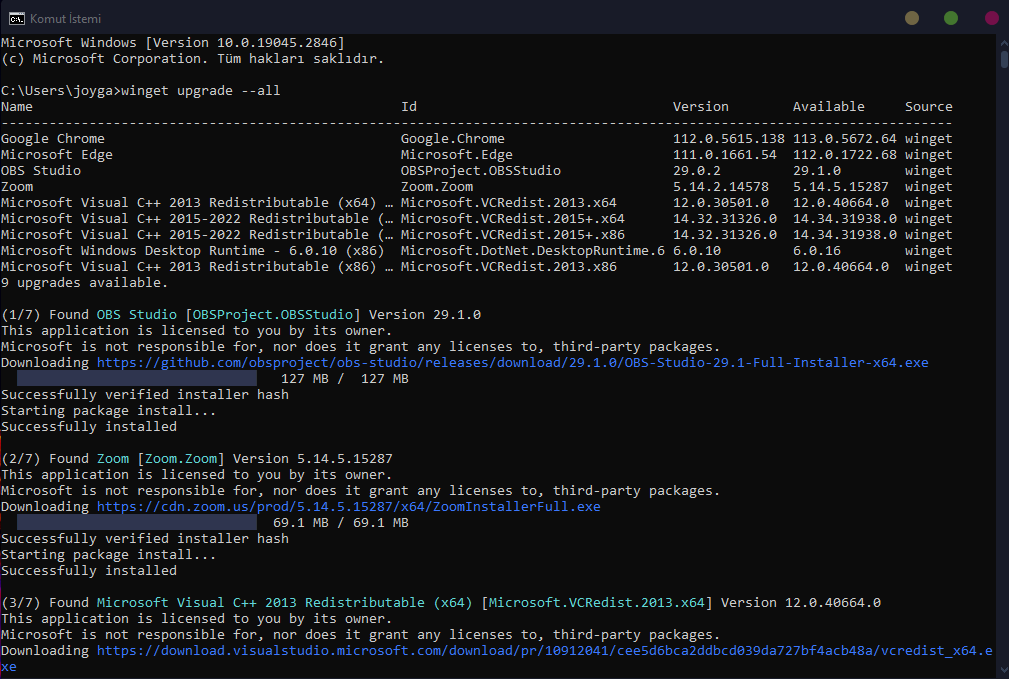Click 'Version 12.0.40664.0' in the (3/7) line
Image resolution: width=1009 pixels, height=679 pixels.
tap(801, 603)
